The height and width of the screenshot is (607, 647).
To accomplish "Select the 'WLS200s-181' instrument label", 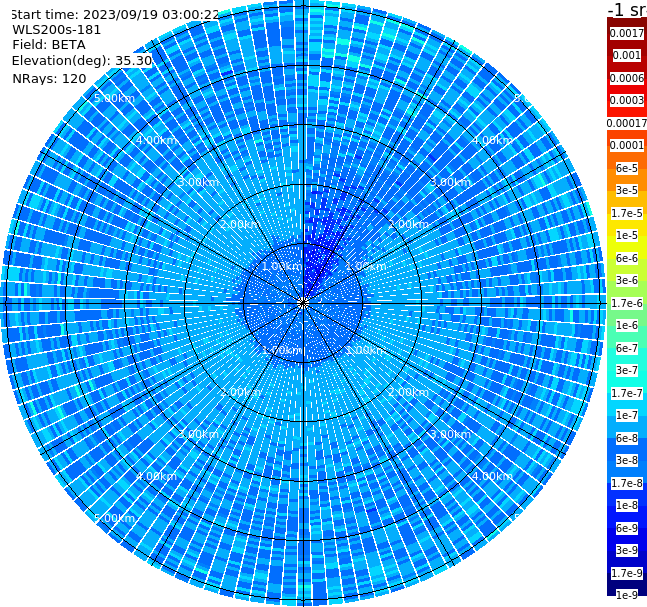I will pyautogui.click(x=57, y=30).
